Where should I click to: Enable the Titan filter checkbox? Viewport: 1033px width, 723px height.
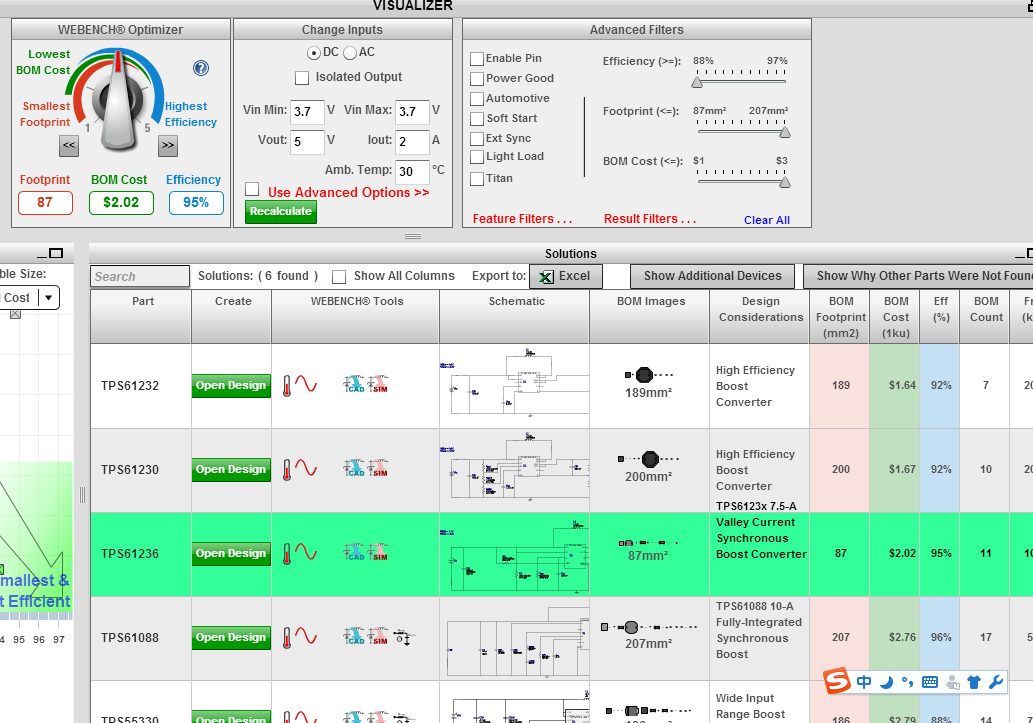477,179
